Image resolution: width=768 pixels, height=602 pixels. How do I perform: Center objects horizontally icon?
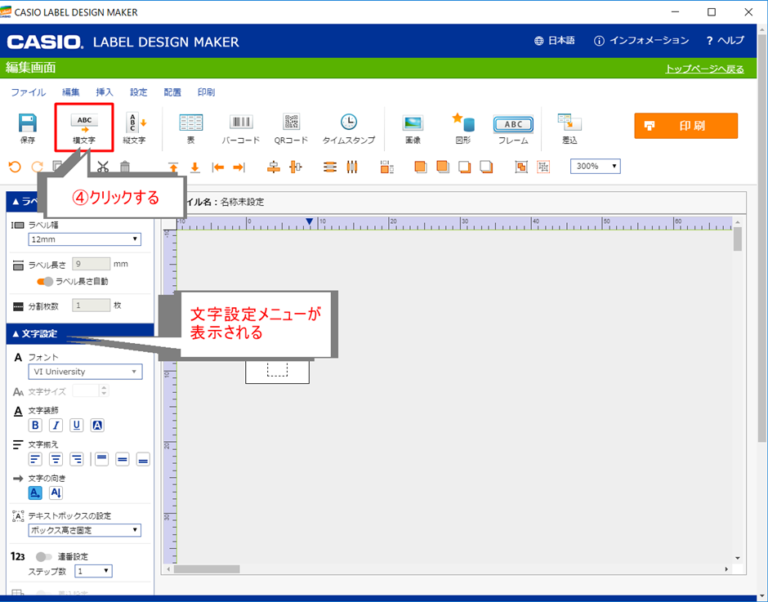coord(296,167)
